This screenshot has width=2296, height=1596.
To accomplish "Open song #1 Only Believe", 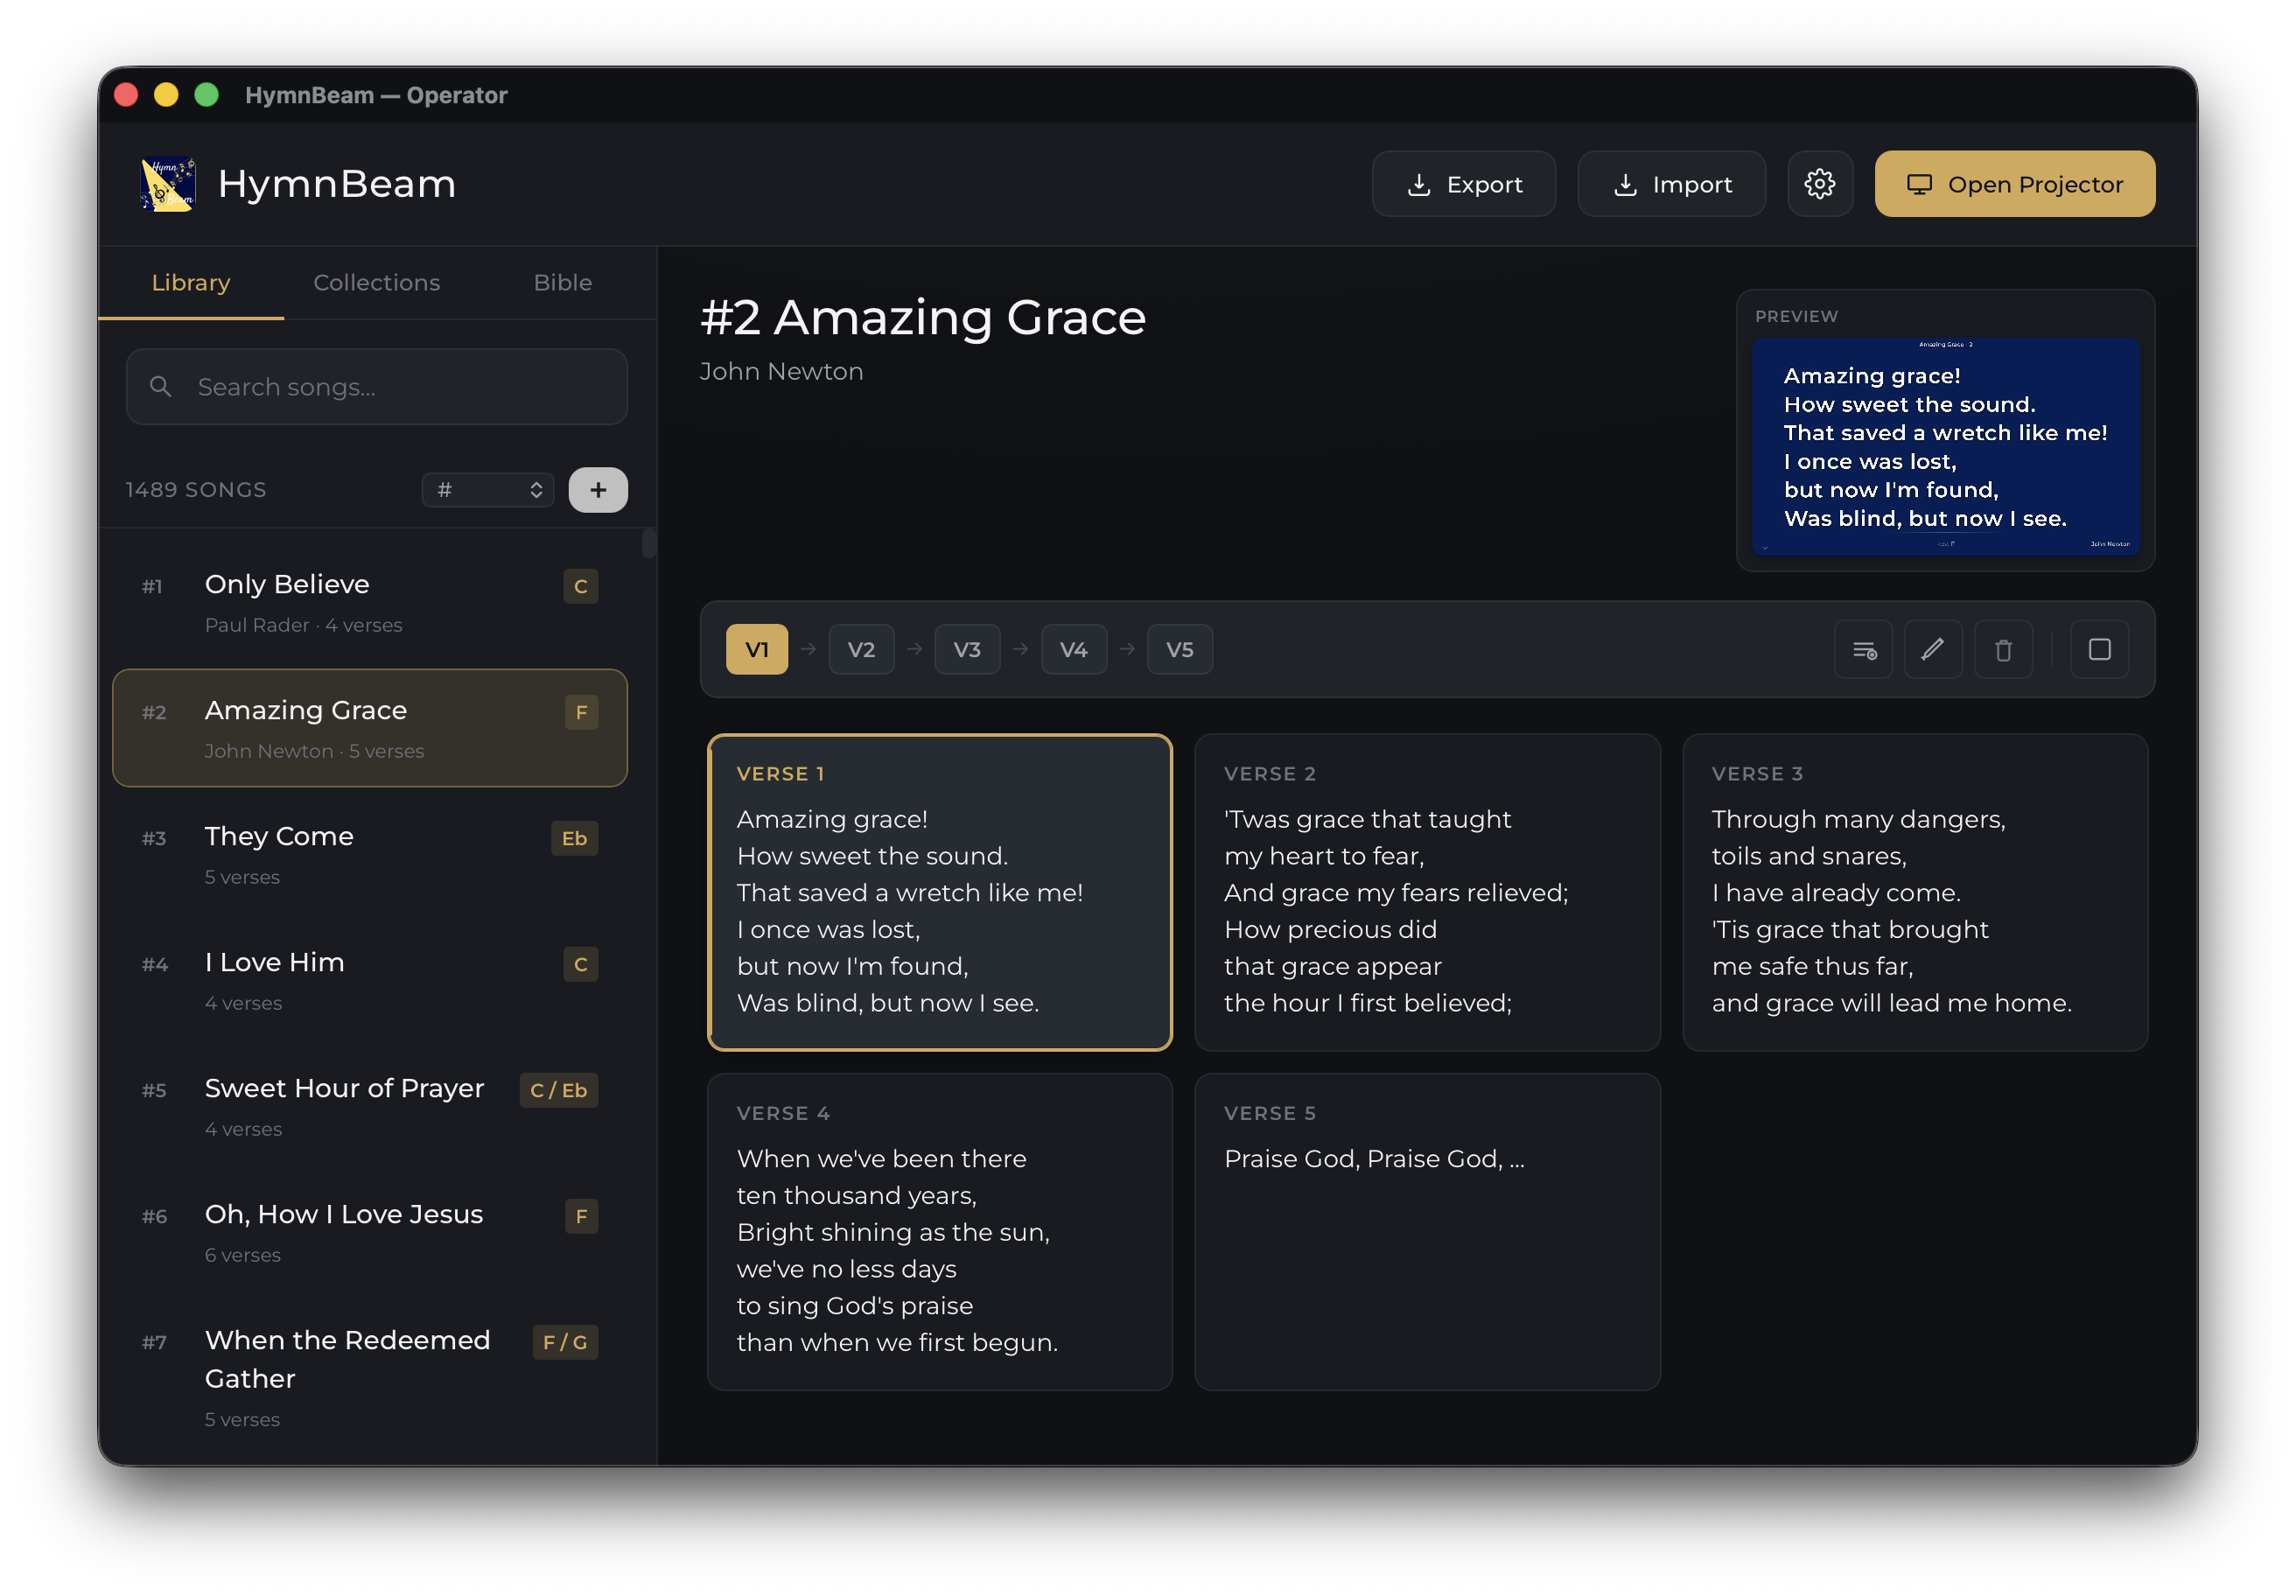I will (370, 603).
